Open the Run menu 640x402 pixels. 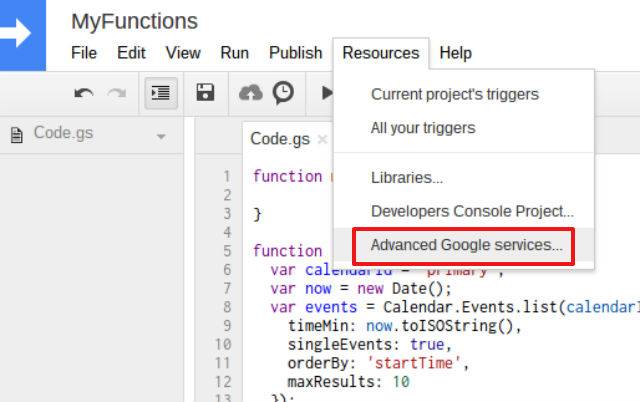[x=235, y=53]
